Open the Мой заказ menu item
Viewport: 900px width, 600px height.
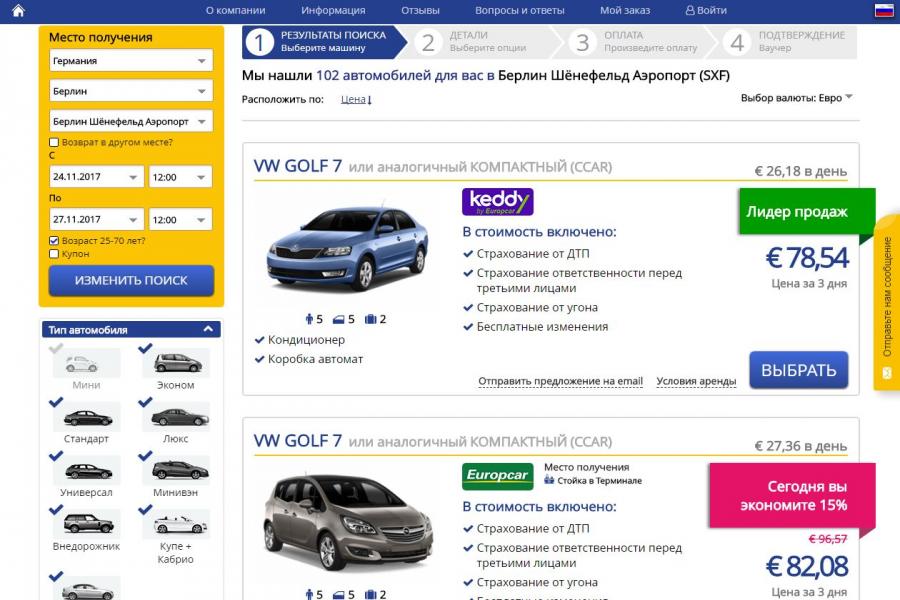pyautogui.click(x=625, y=10)
